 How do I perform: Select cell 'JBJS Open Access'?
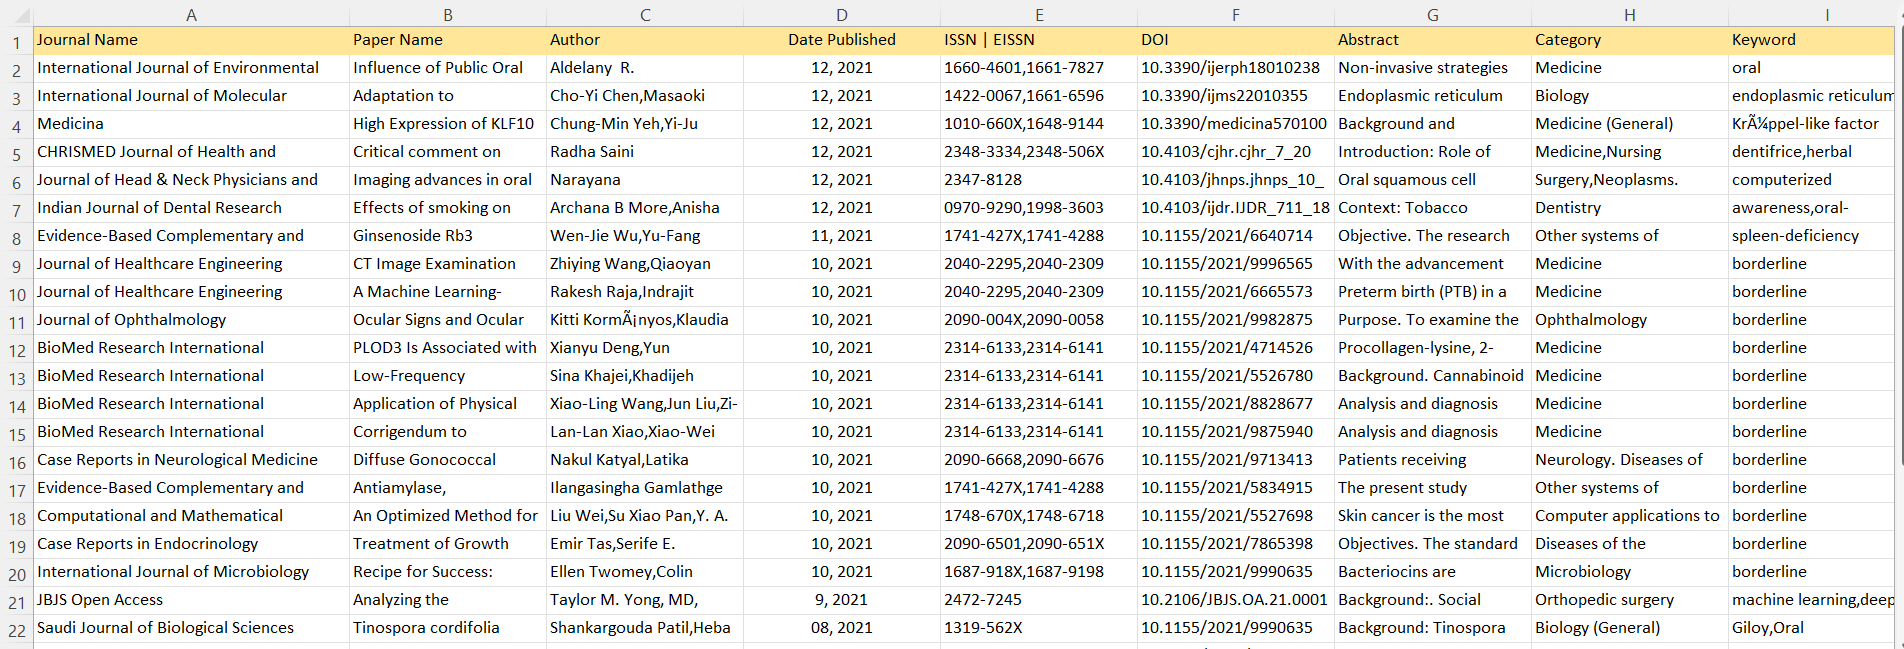pyautogui.click(x=191, y=600)
